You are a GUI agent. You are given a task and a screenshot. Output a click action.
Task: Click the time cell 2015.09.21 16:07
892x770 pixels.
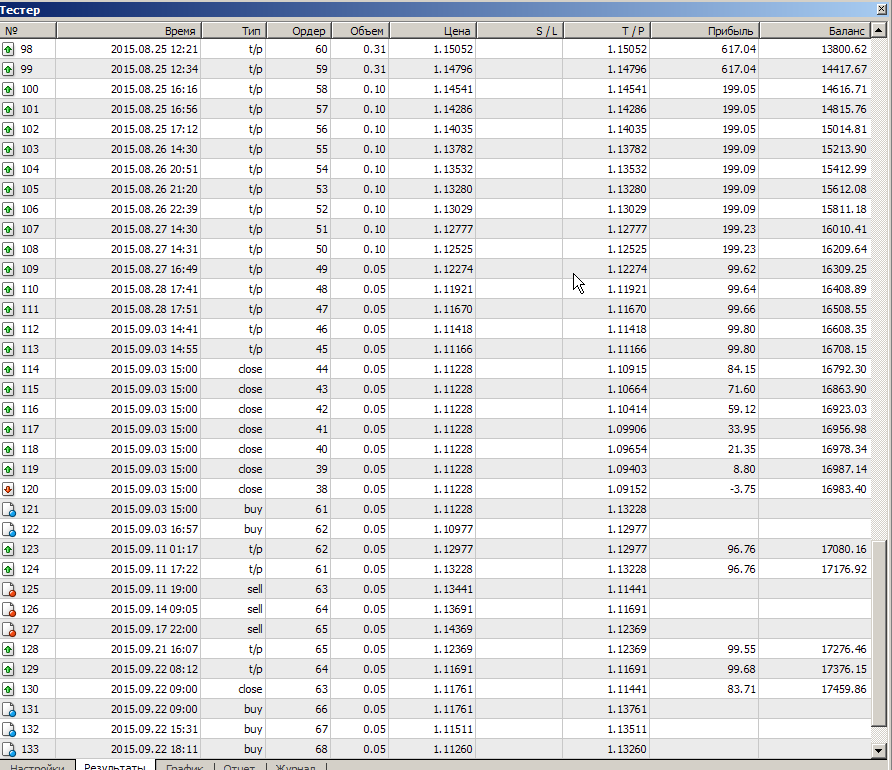(154, 649)
